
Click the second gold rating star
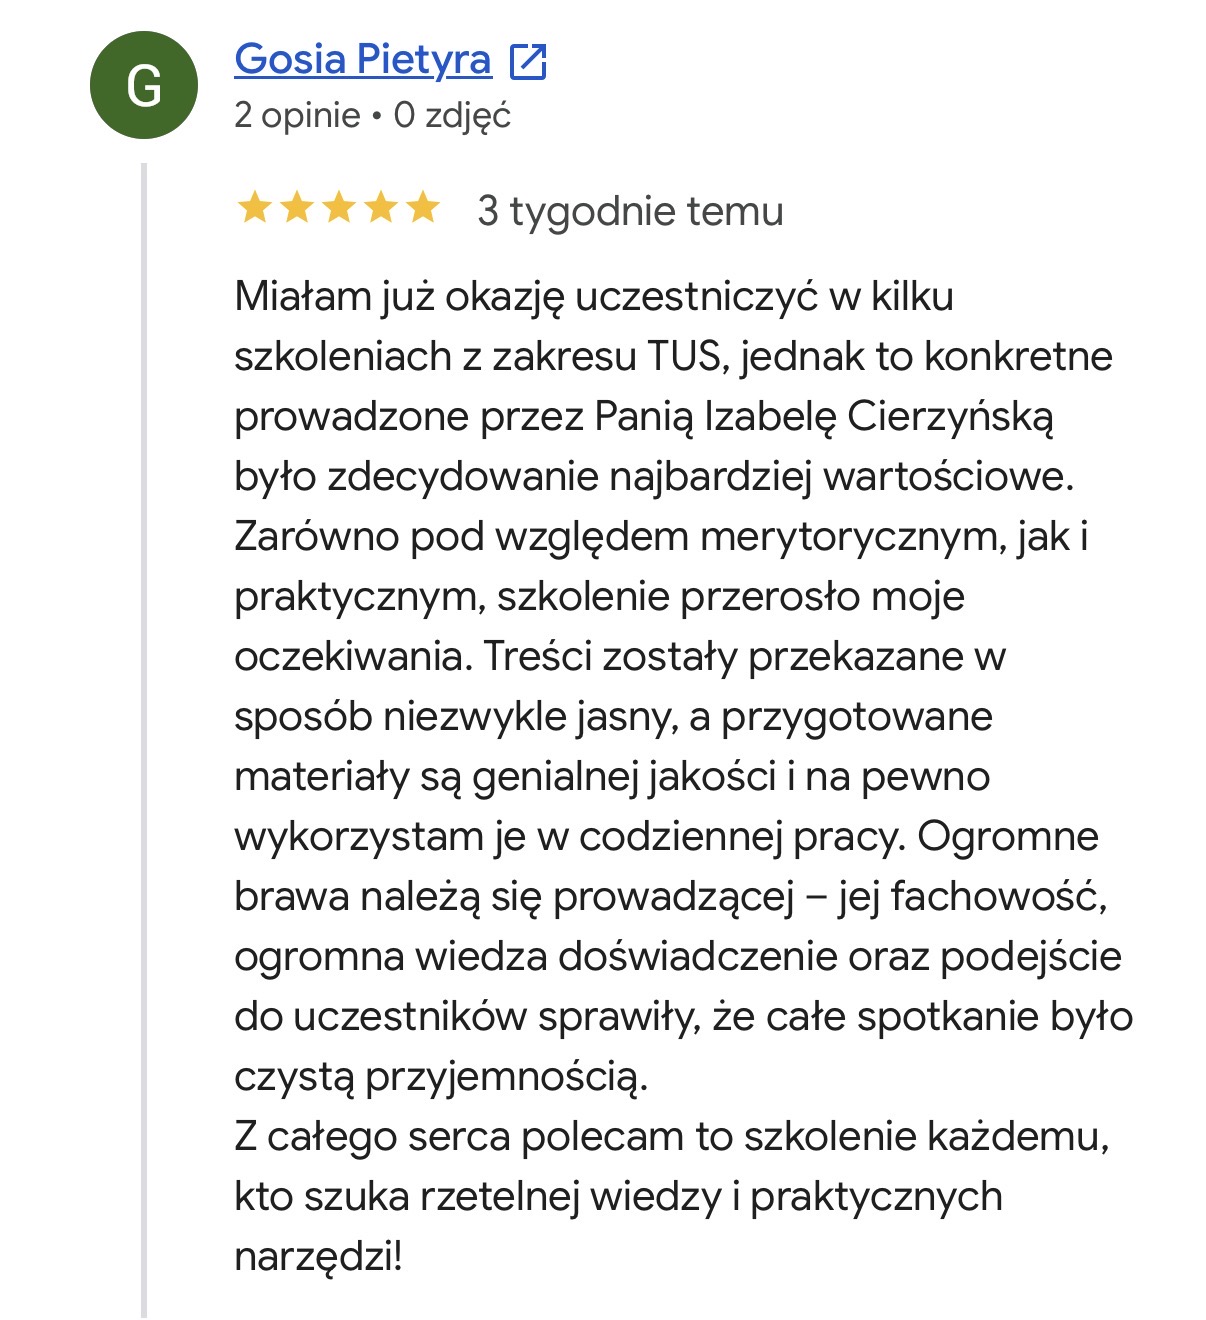tap(297, 209)
